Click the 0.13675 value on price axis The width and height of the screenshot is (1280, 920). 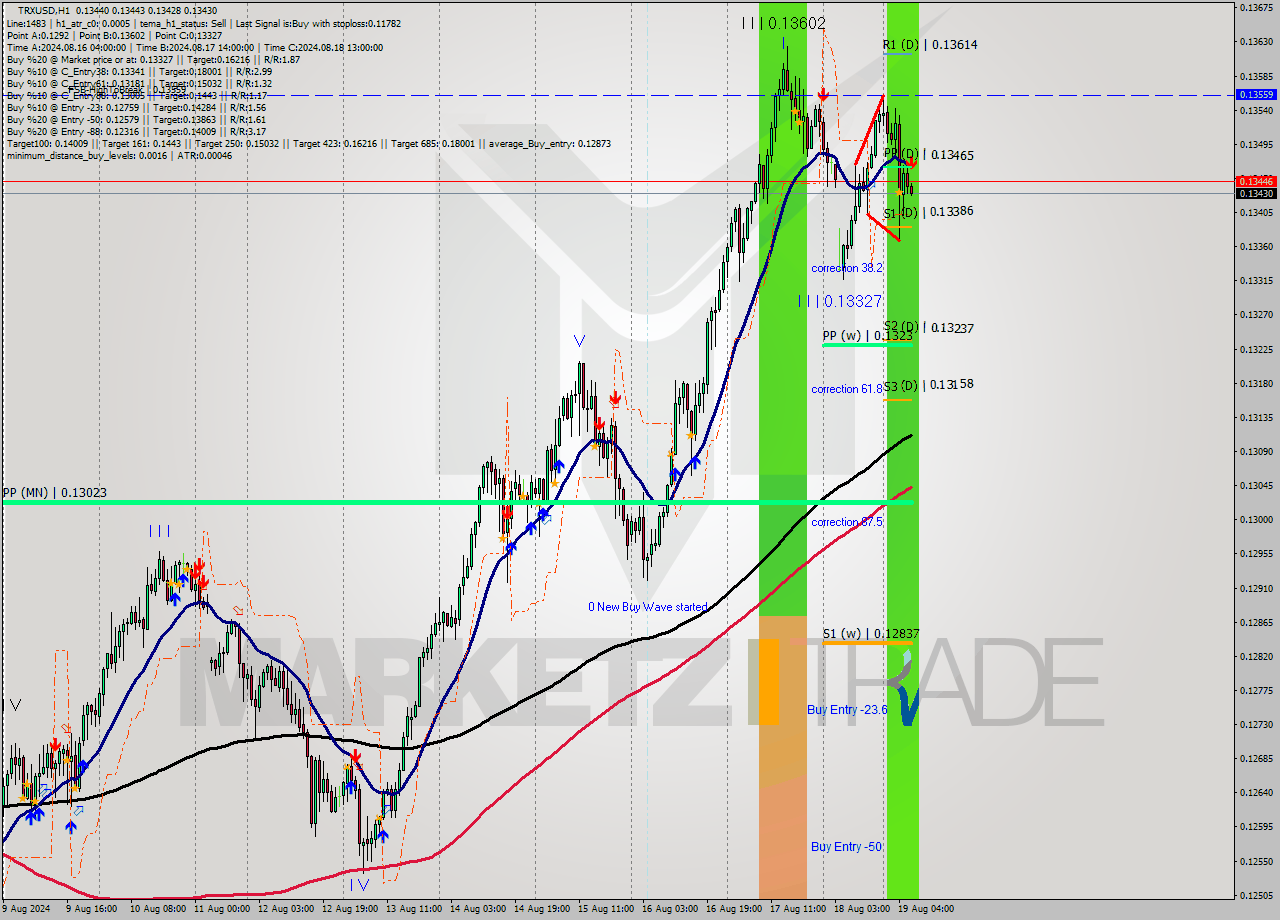pos(1256,7)
